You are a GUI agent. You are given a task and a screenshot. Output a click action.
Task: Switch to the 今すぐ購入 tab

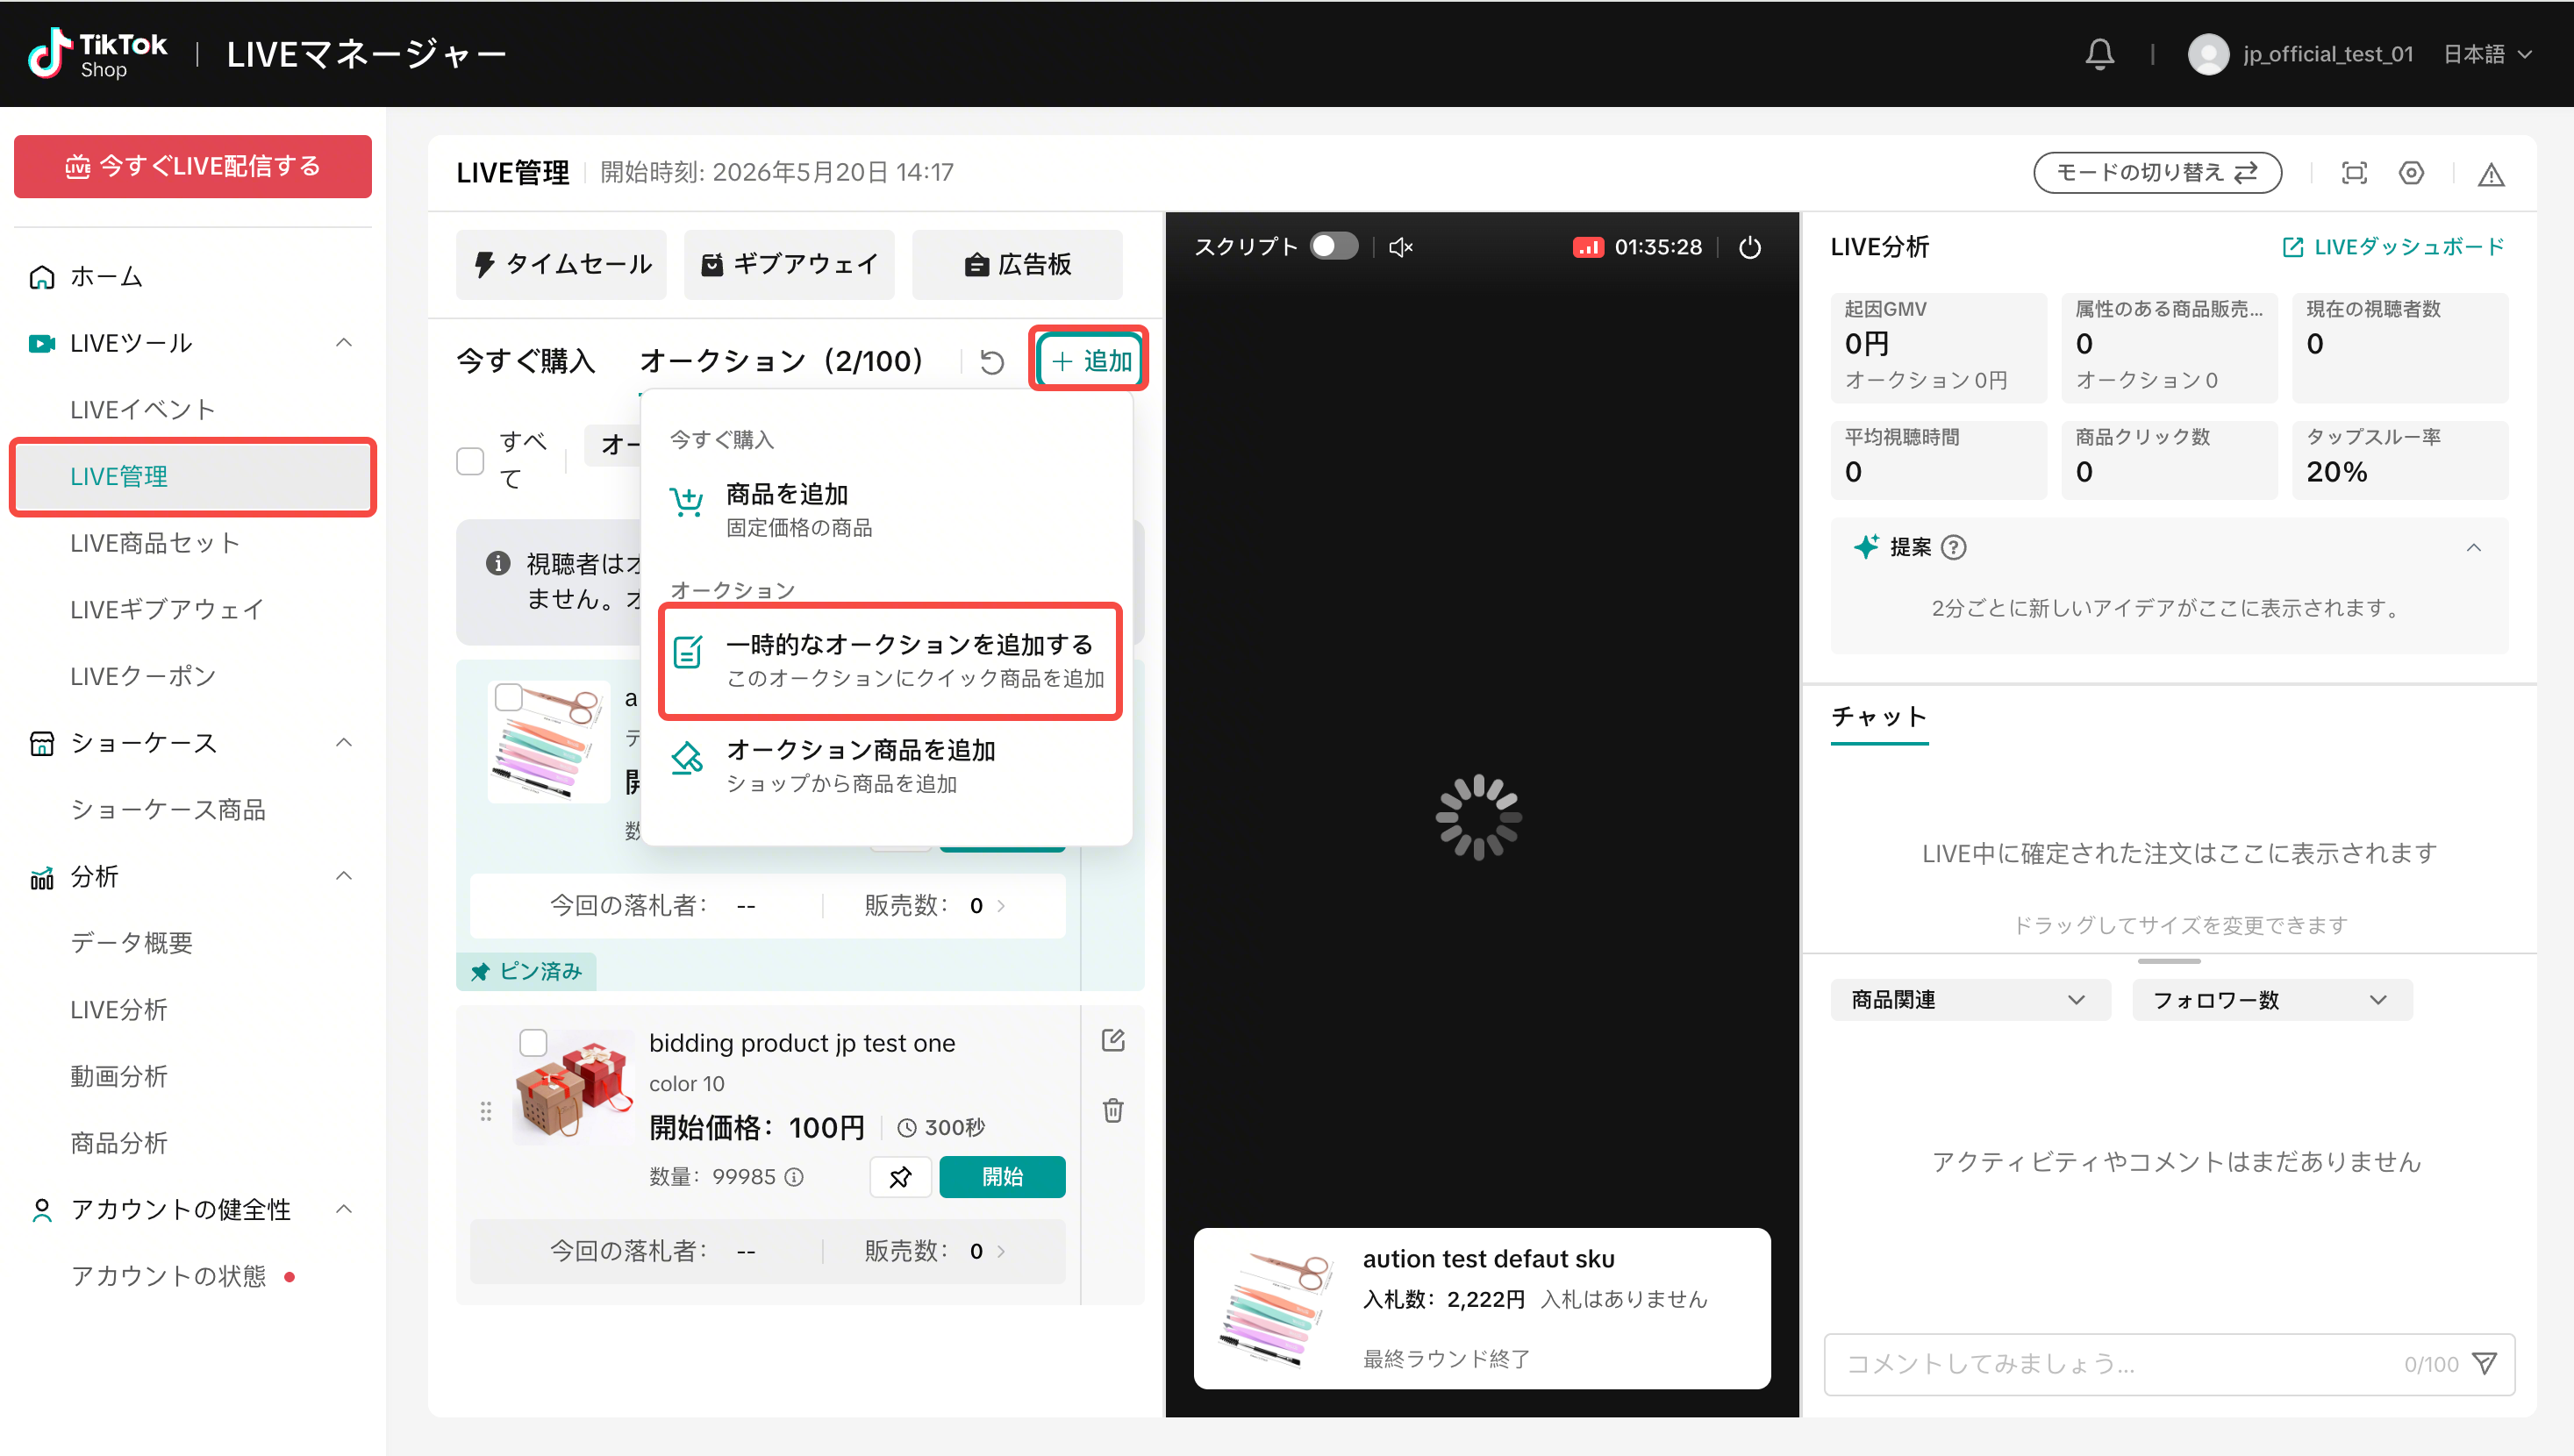tap(526, 361)
